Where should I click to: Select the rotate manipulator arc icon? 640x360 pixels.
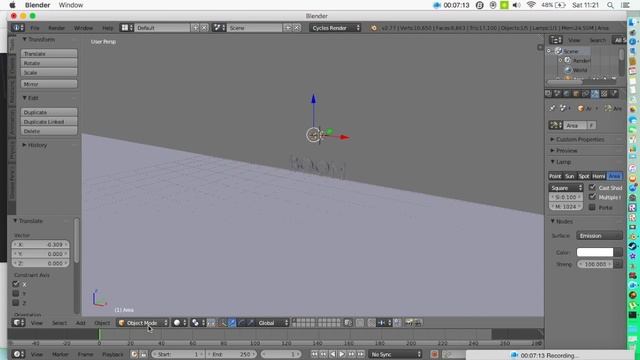click(x=241, y=322)
